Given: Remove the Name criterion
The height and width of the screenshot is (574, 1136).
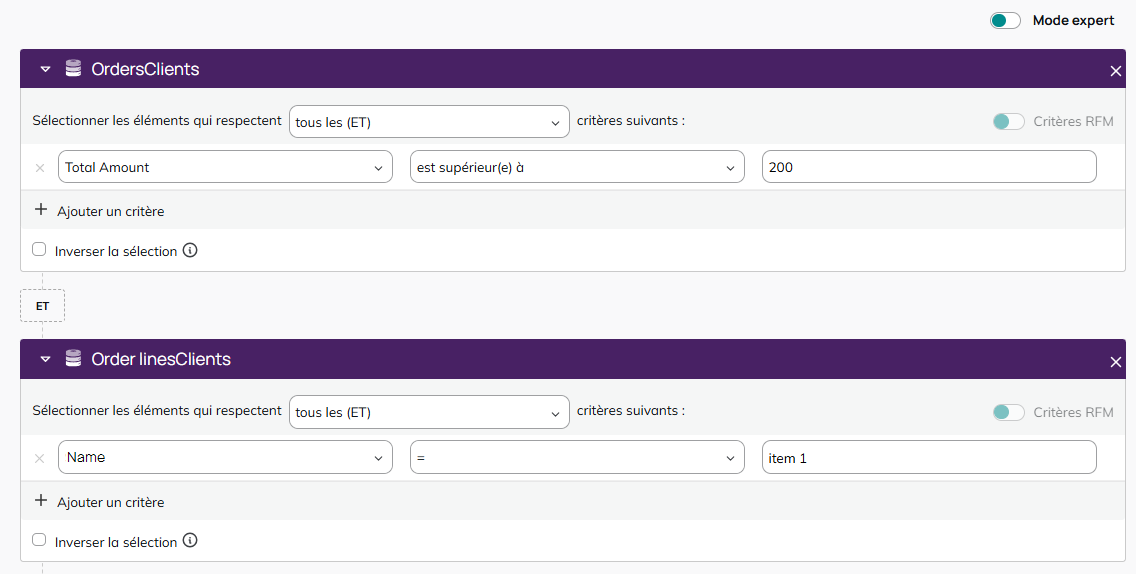Looking at the screenshot, I should click(x=40, y=458).
